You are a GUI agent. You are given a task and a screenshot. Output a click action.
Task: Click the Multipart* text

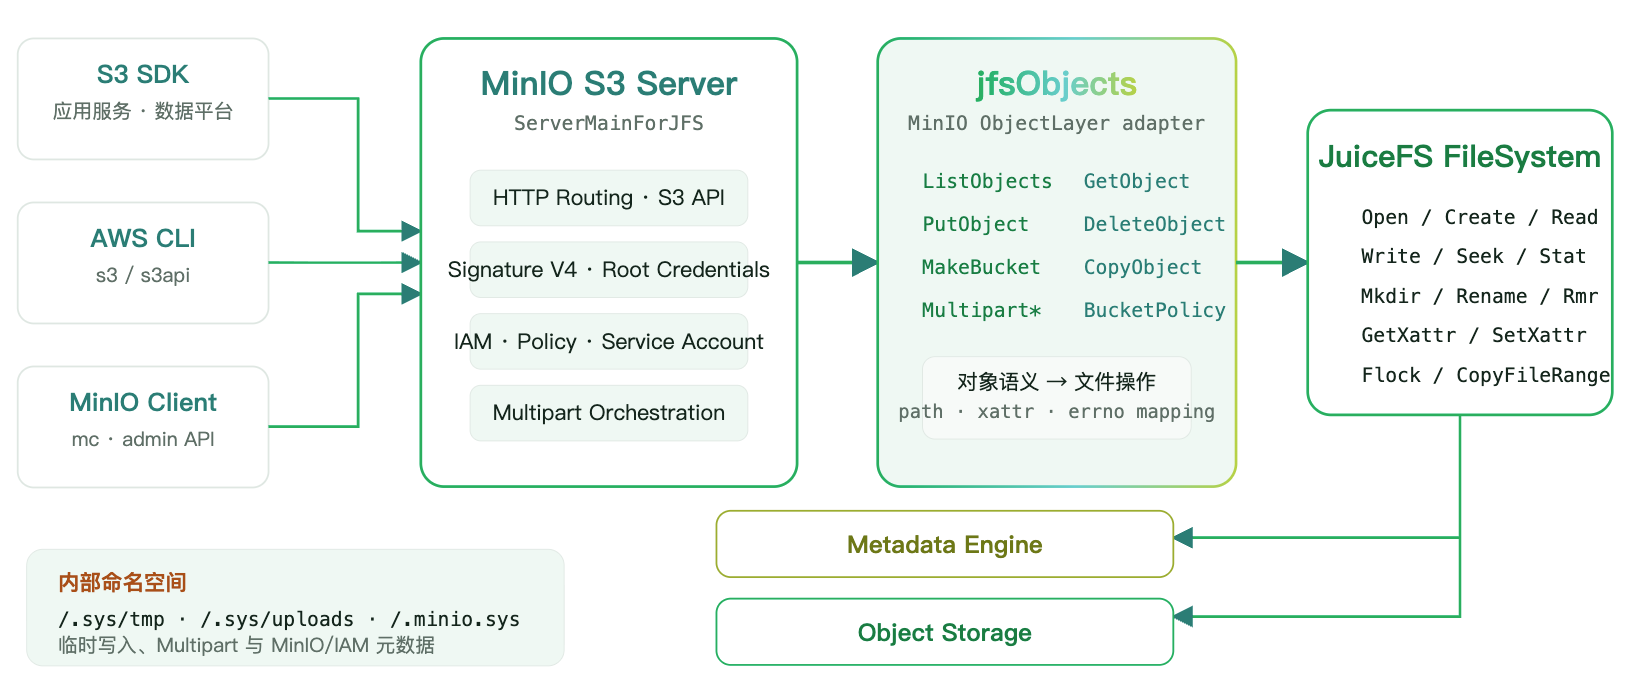coord(981,310)
